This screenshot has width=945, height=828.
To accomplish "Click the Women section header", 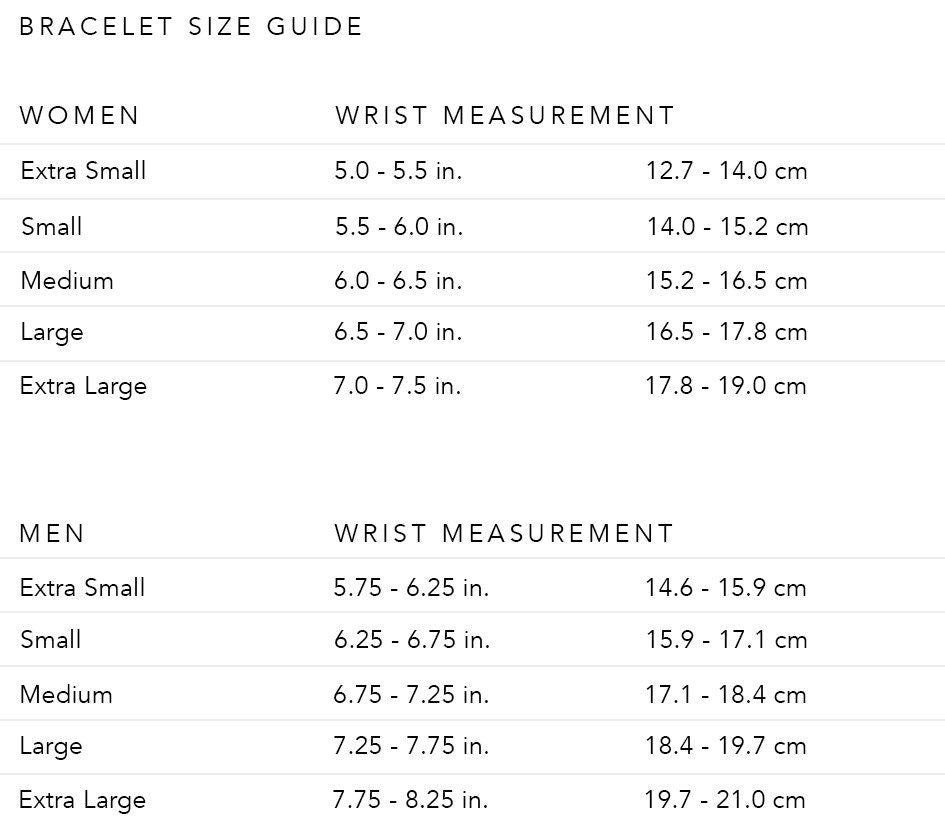I will click(x=80, y=115).
